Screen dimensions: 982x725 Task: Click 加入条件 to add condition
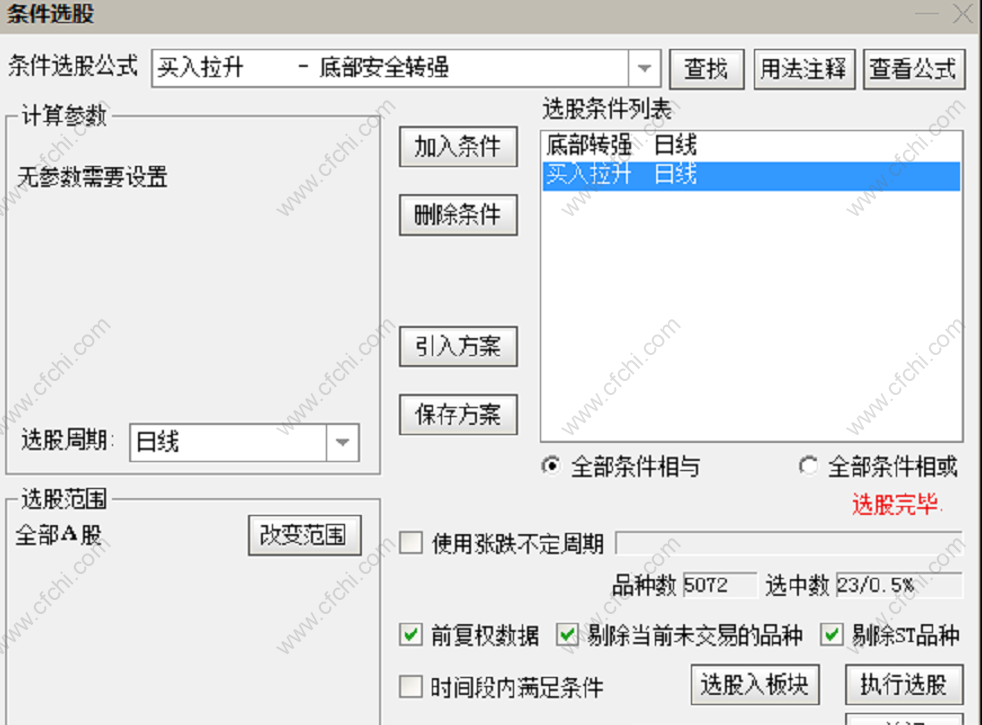(458, 147)
